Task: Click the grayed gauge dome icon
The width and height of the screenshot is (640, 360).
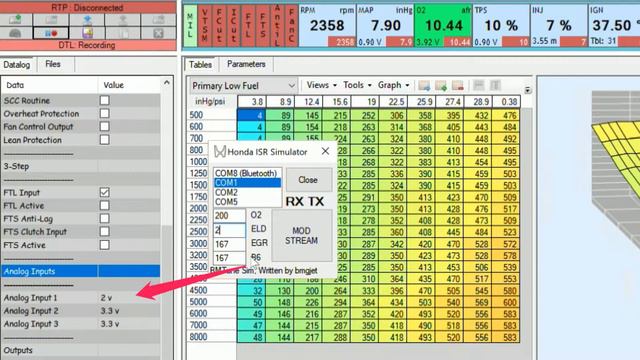Action: coord(16,33)
